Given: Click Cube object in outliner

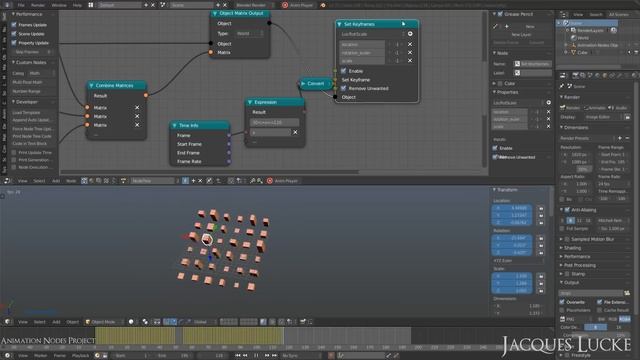Looking at the screenshot, I should coord(582,53).
